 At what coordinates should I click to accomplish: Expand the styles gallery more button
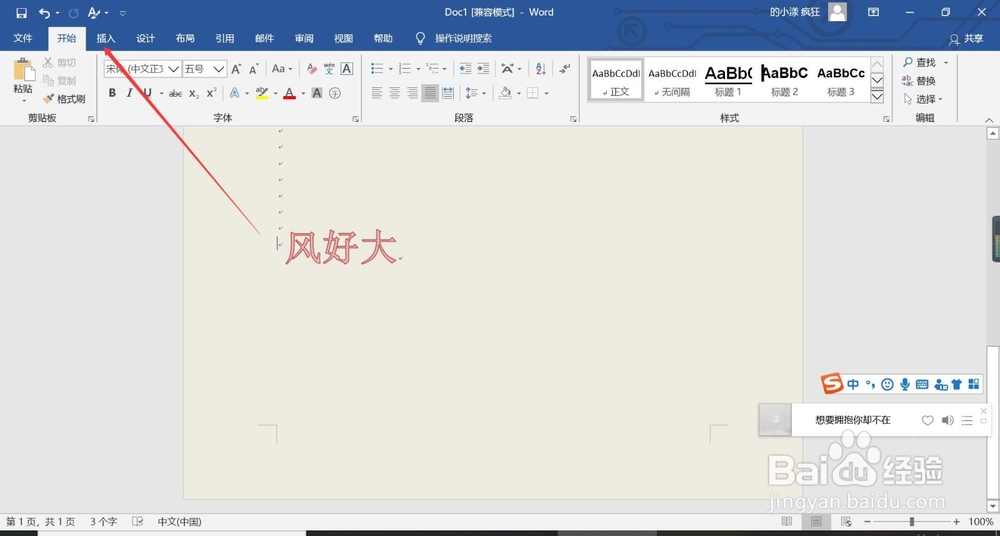(x=877, y=96)
